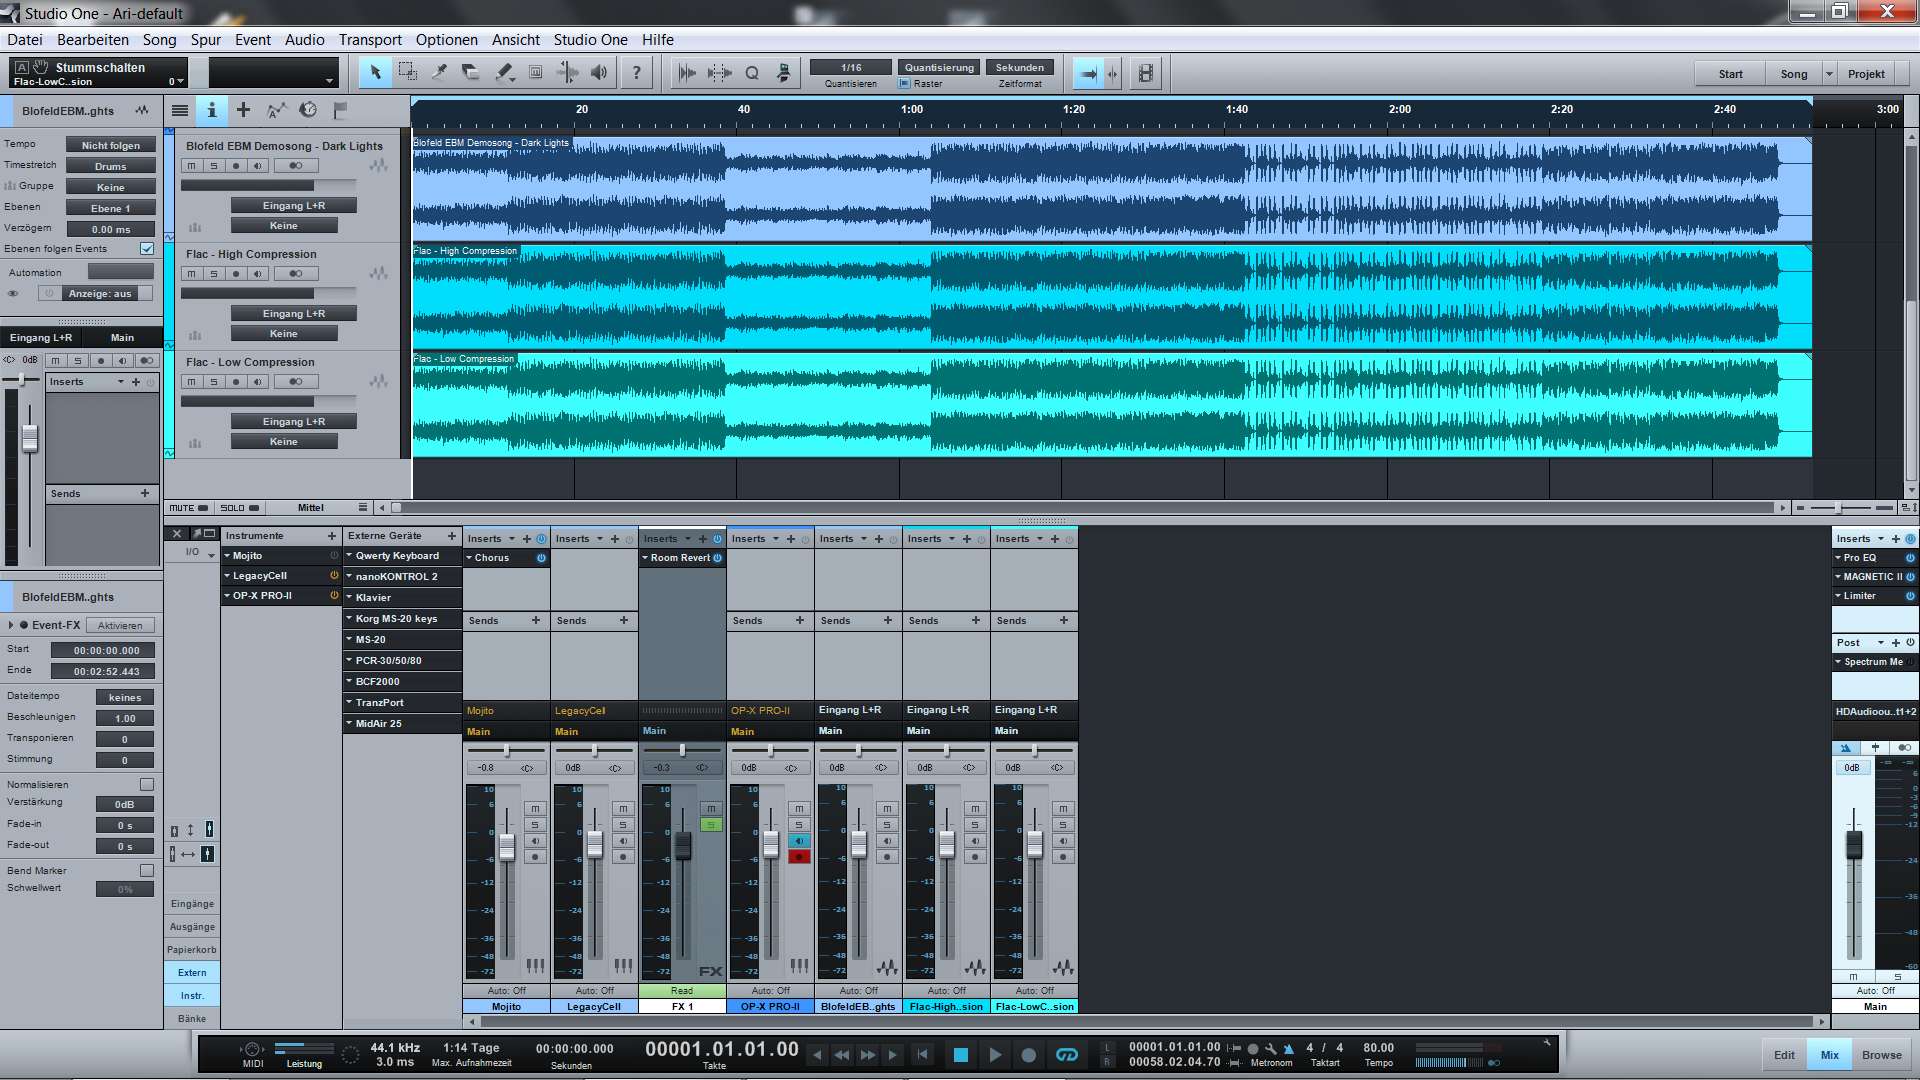Select the Arrow tool in toolbar
Screen dimensions: 1920x1080
click(375, 72)
